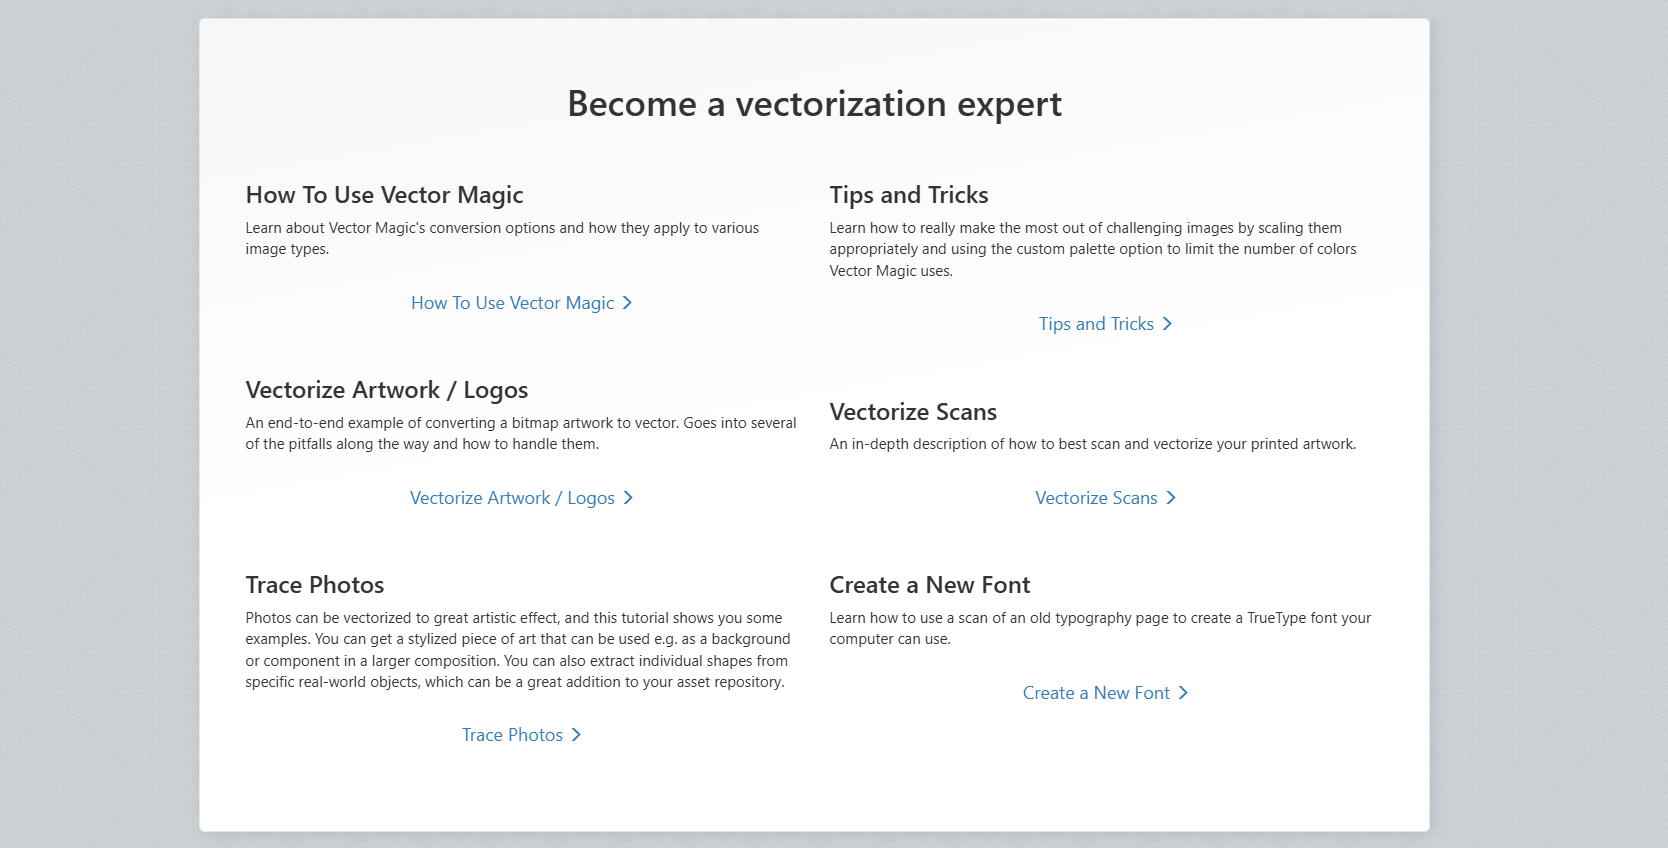This screenshot has width=1668, height=848.
Task: Click the Vectorize Artwork / Logos heading
Action: click(x=387, y=390)
